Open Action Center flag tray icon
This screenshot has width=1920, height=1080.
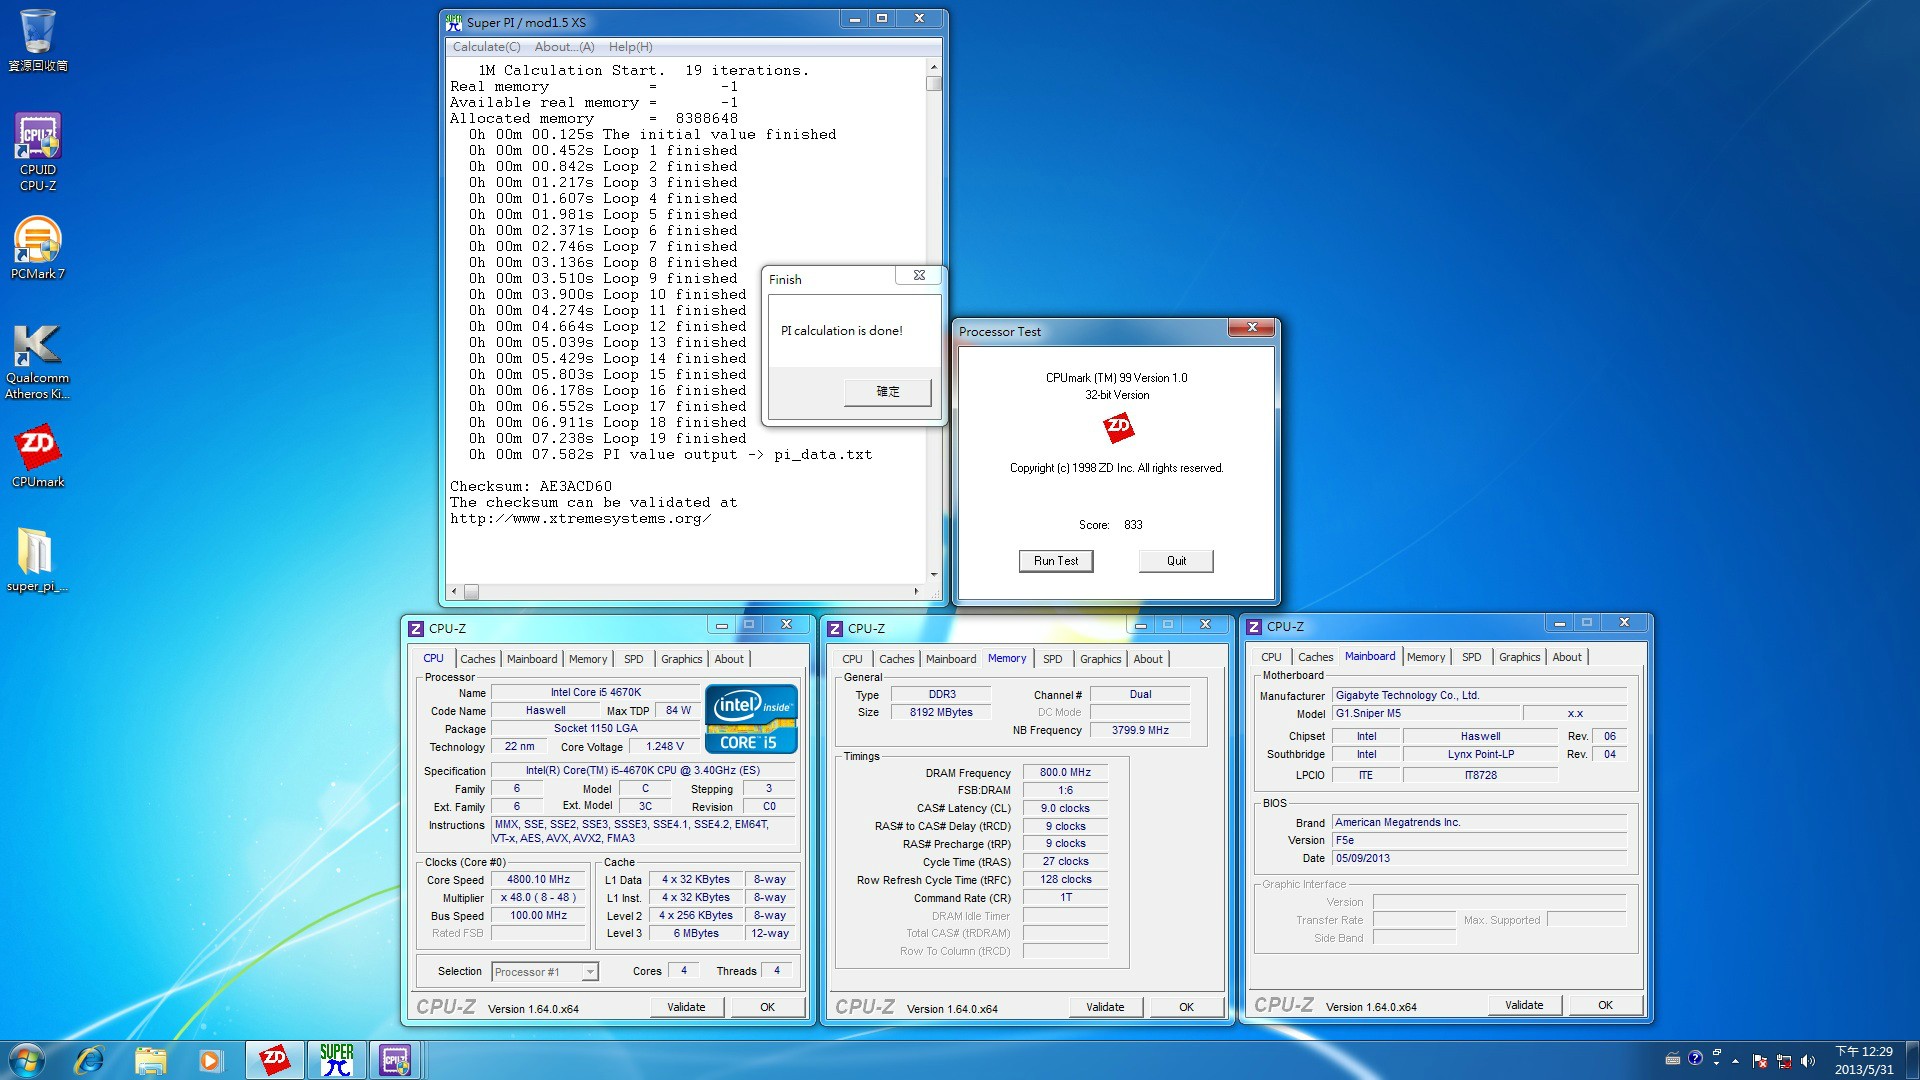(x=1760, y=1061)
